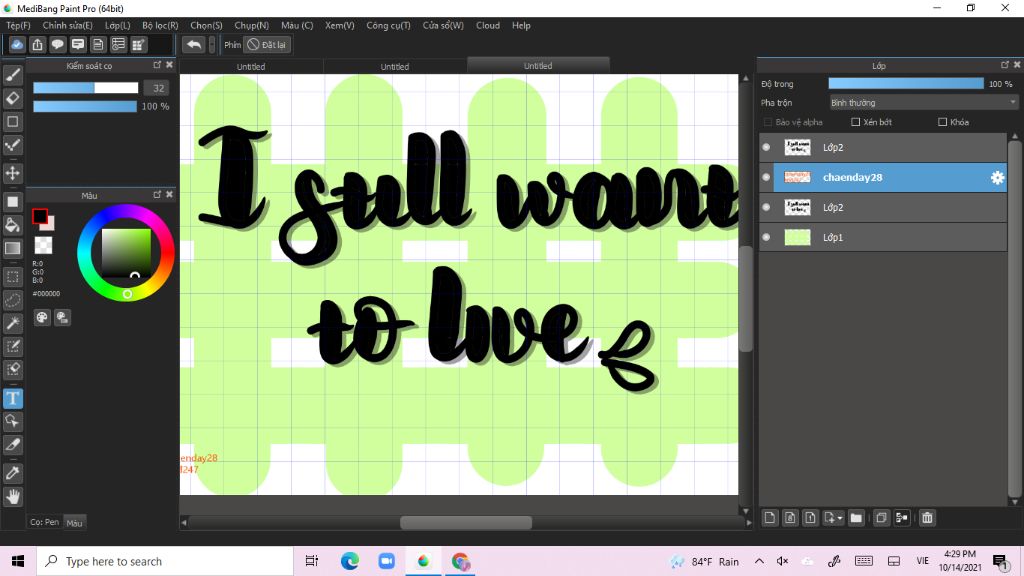The height and width of the screenshot is (576, 1024).
Task: Select the Select Eraser tool
Action: point(13,369)
